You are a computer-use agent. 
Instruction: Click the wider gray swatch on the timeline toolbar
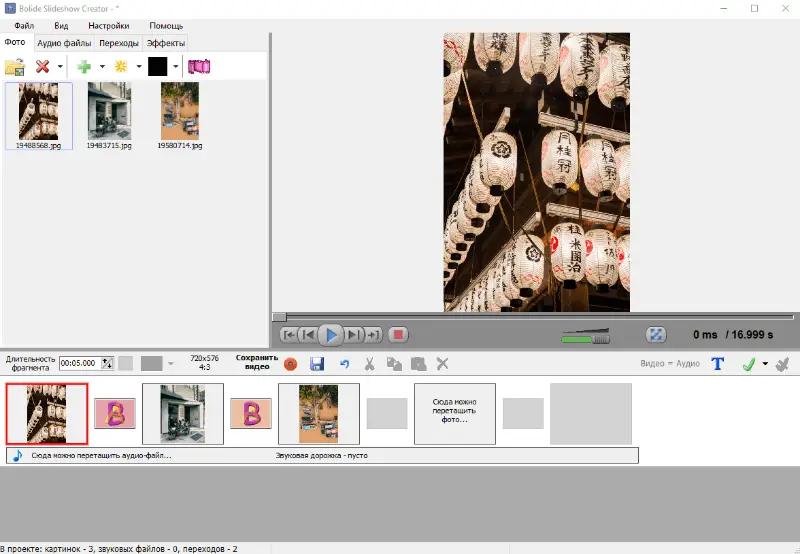[152, 364]
